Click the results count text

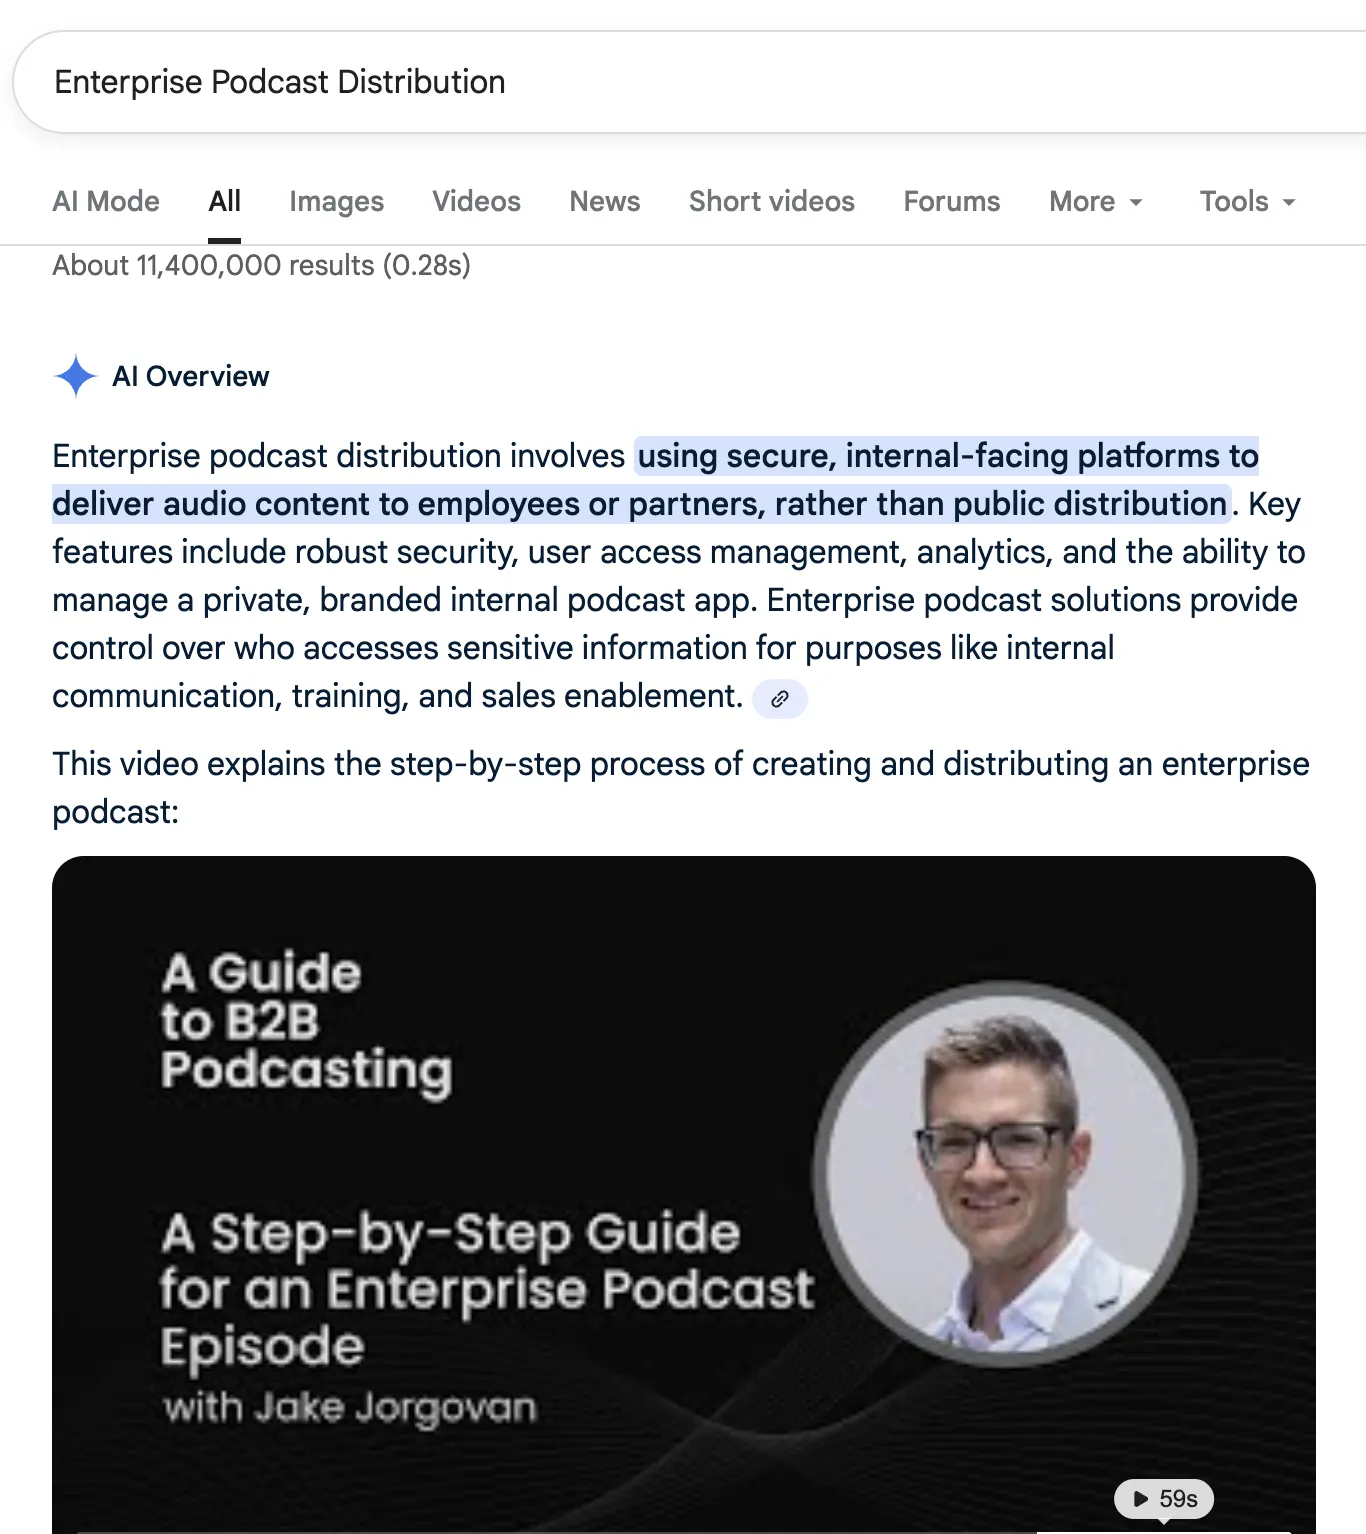click(x=261, y=265)
